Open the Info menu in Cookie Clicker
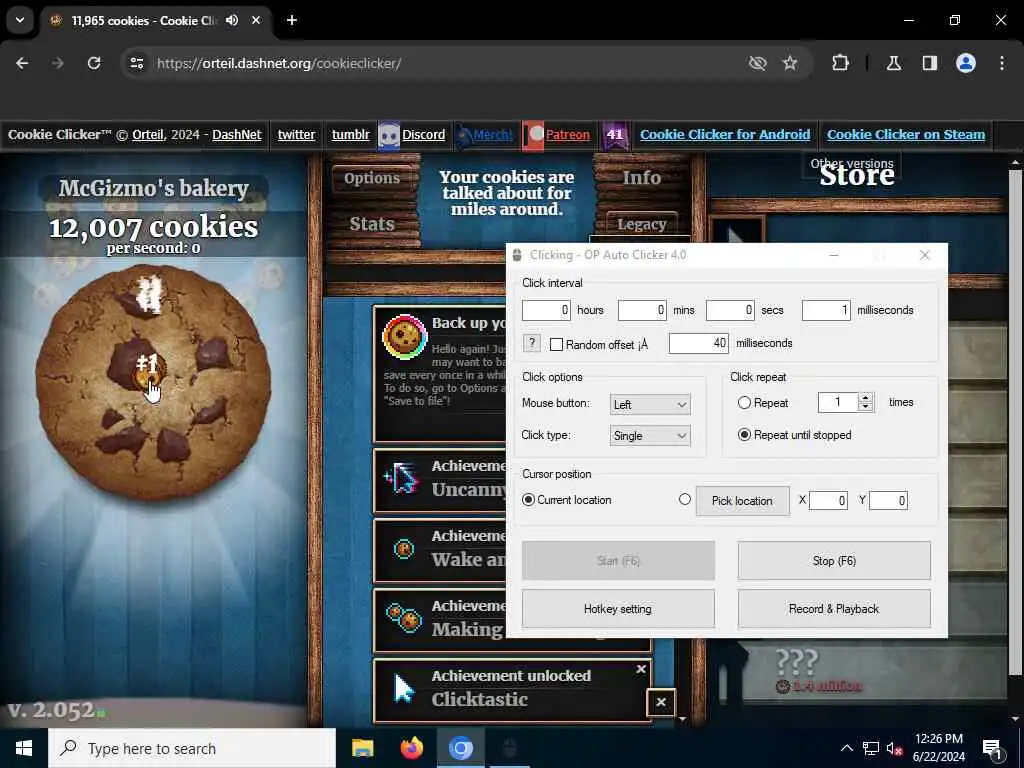This screenshot has width=1024, height=768. pyautogui.click(x=641, y=178)
